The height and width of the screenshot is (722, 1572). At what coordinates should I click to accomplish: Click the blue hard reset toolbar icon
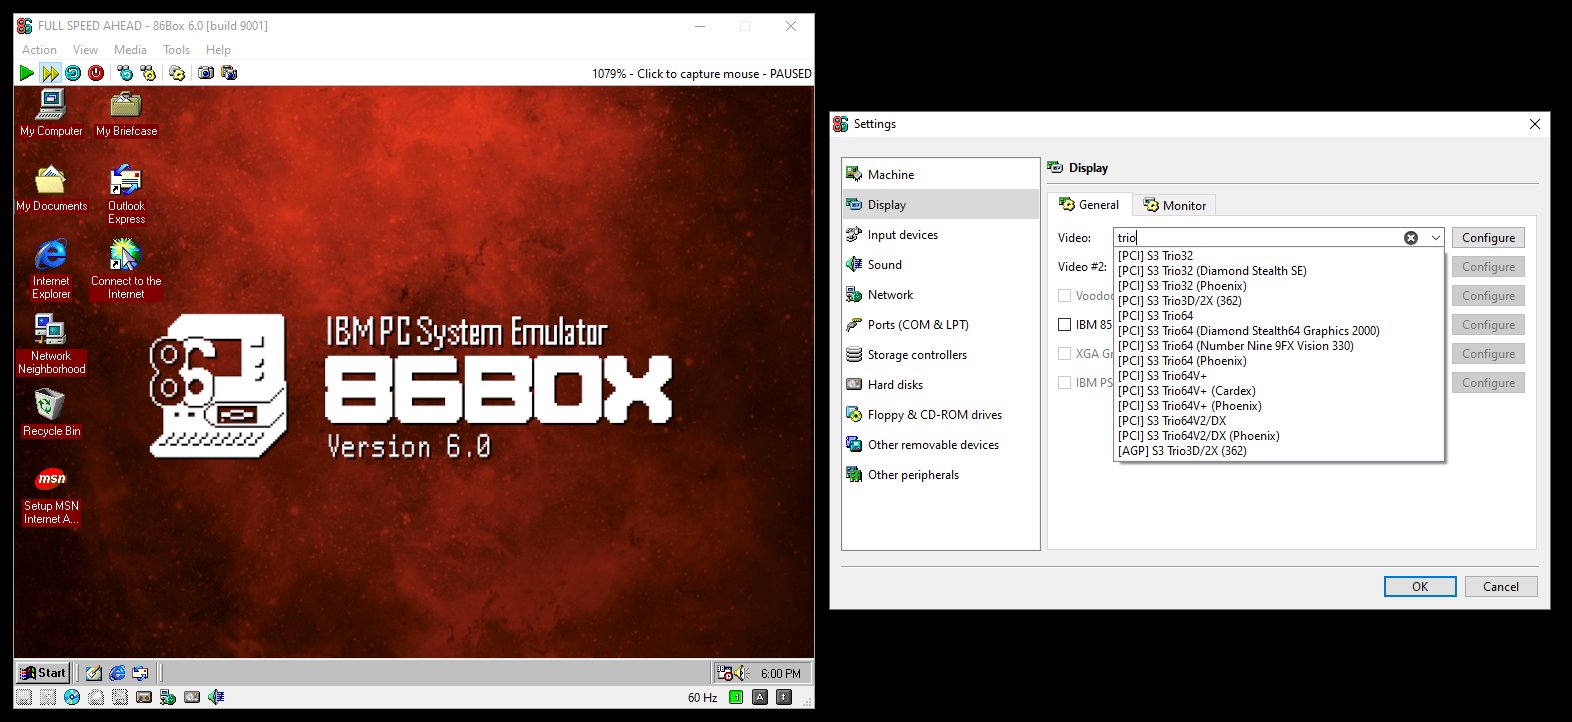tap(73, 73)
